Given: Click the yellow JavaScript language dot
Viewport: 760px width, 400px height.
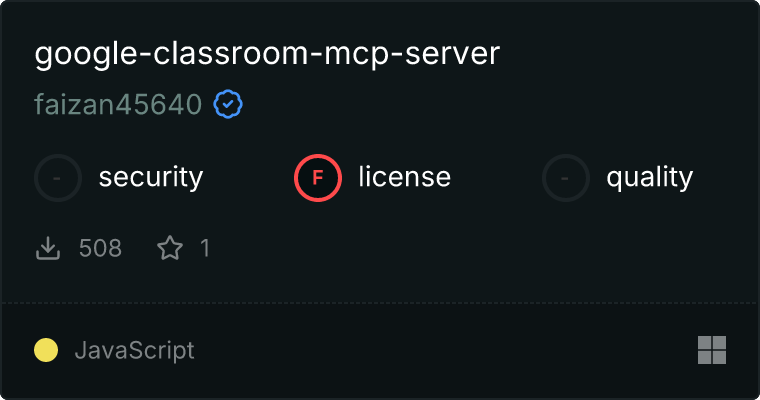Looking at the screenshot, I should pyautogui.click(x=46, y=350).
